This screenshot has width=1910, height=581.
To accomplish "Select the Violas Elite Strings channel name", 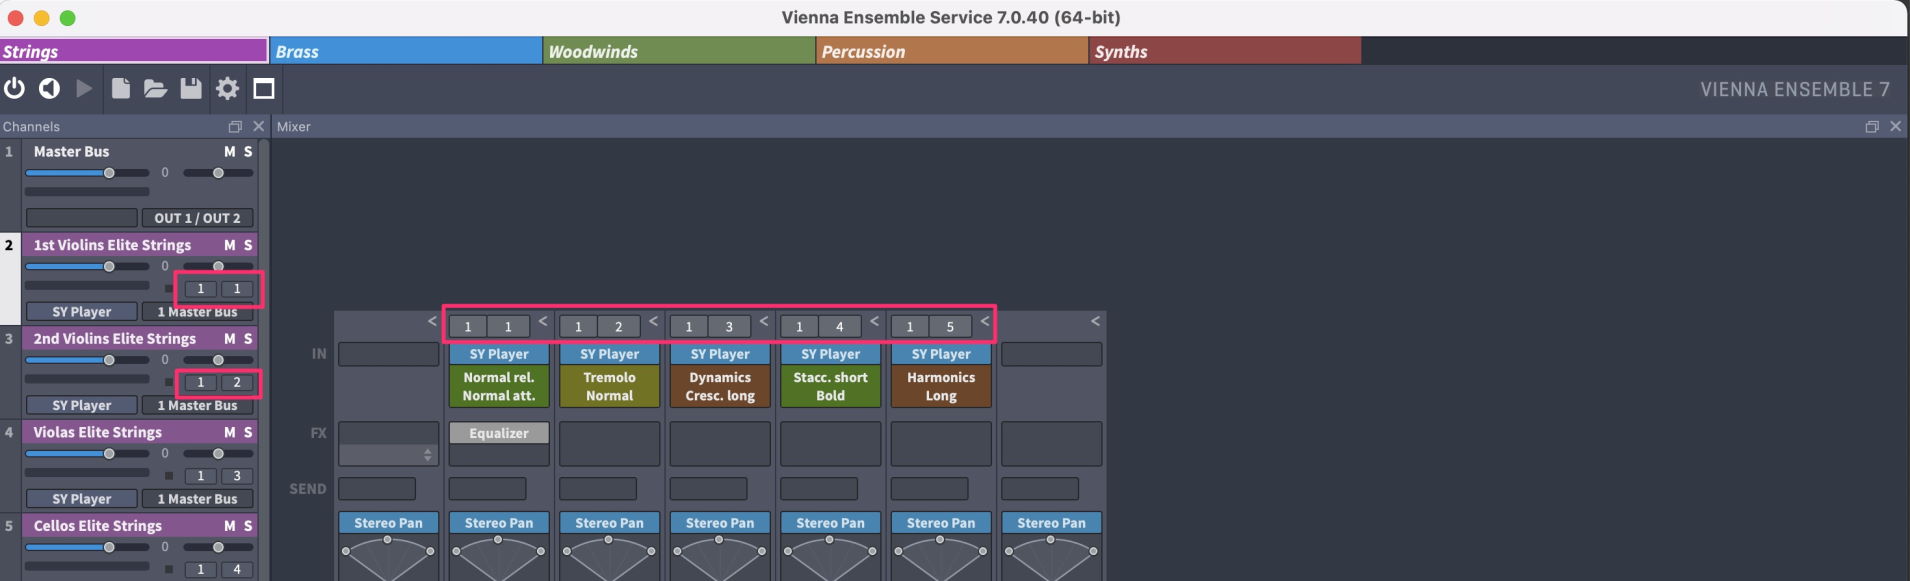I will [98, 432].
